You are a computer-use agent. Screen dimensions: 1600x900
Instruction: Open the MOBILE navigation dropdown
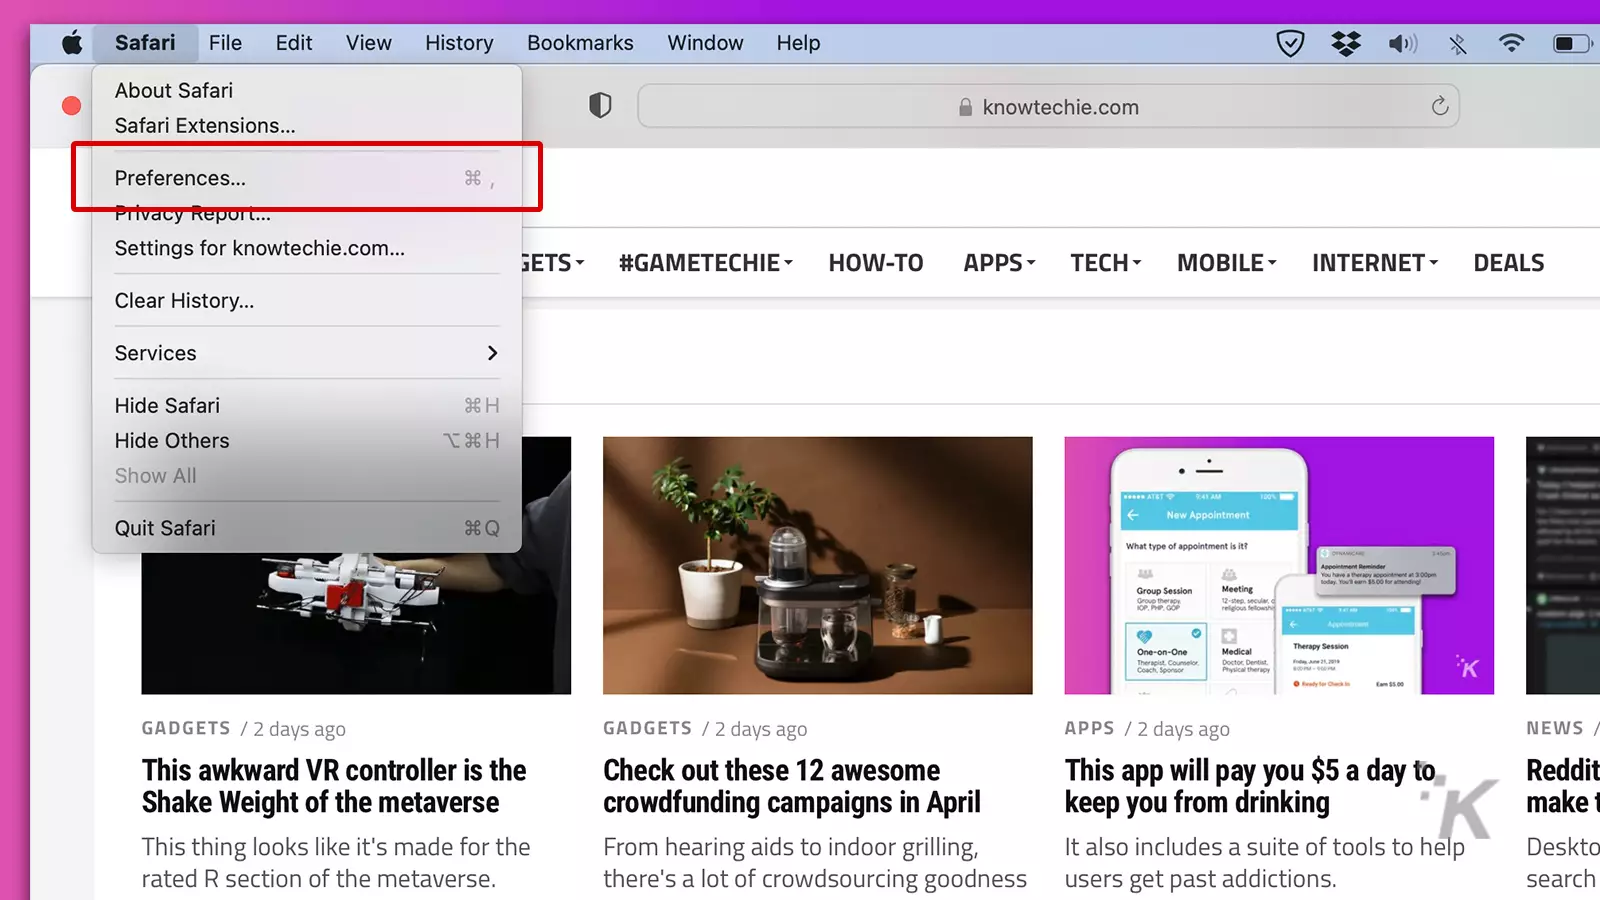(x=1227, y=263)
